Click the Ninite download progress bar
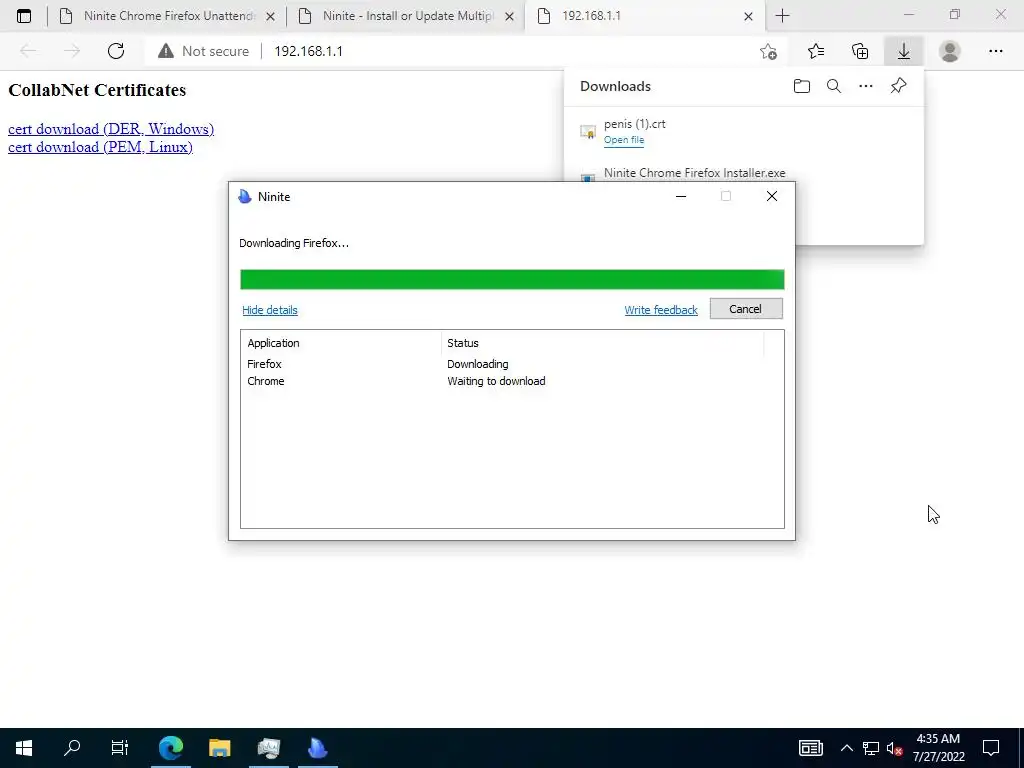1024x768 pixels. pos(512,280)
